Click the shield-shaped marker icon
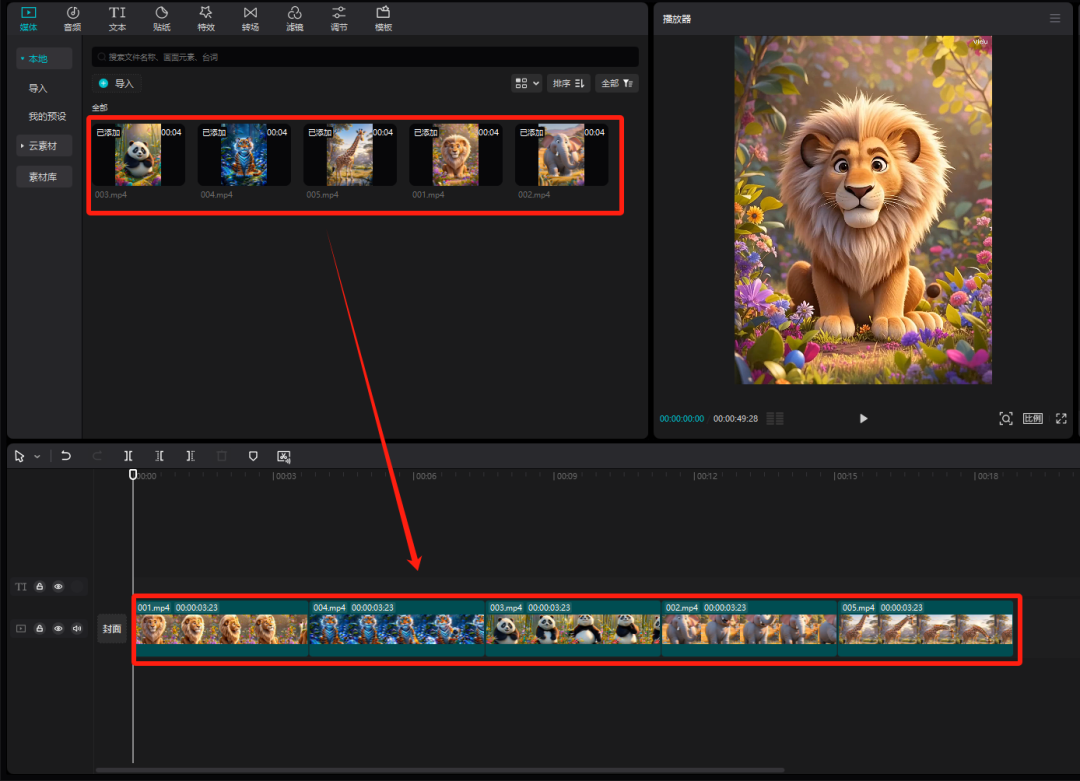 [x=253, y=456]
